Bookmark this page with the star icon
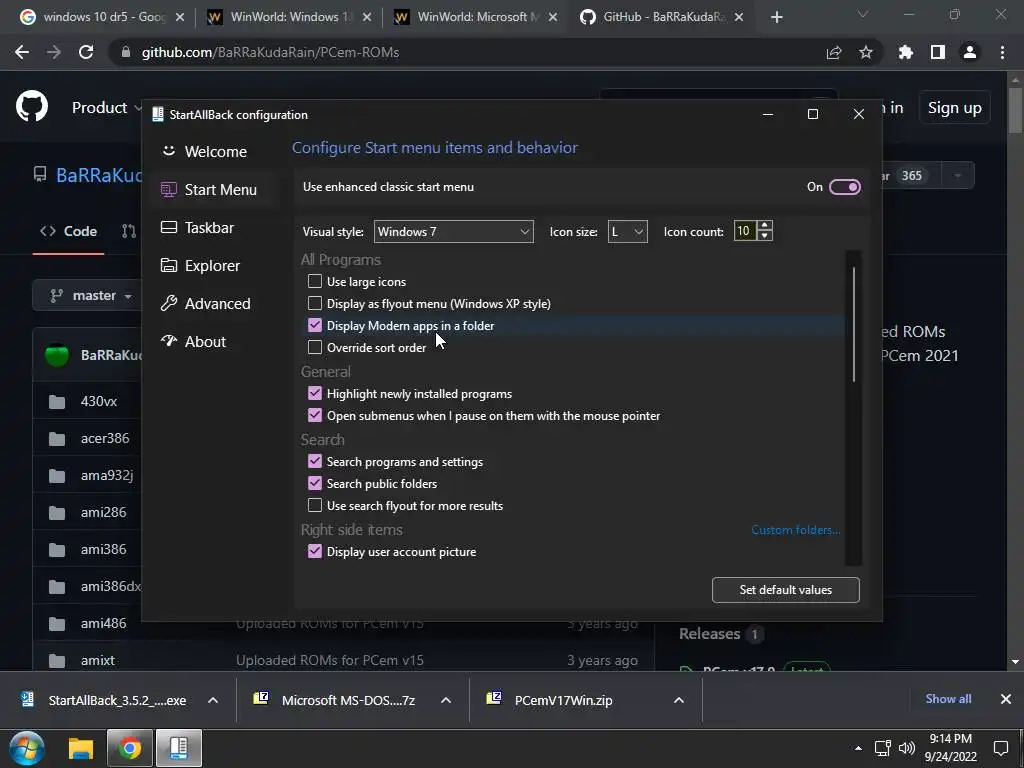1024x768 pixels. pyautogui.click(x=866, y=52)
